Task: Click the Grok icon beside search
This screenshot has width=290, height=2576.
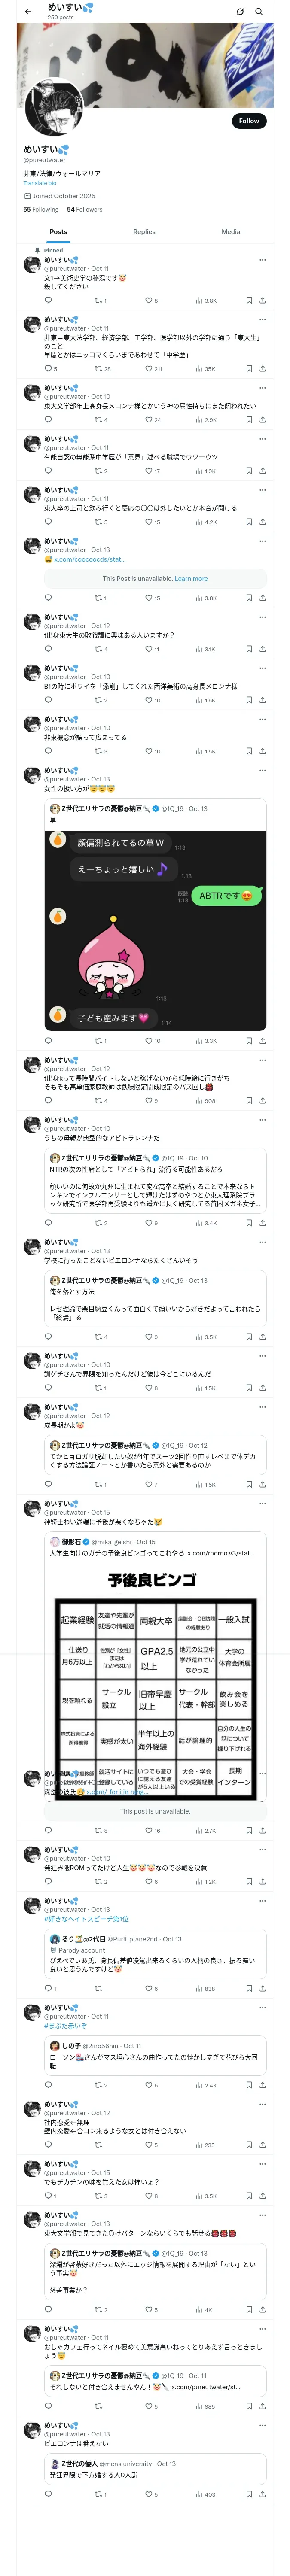Action: [240, 11]
